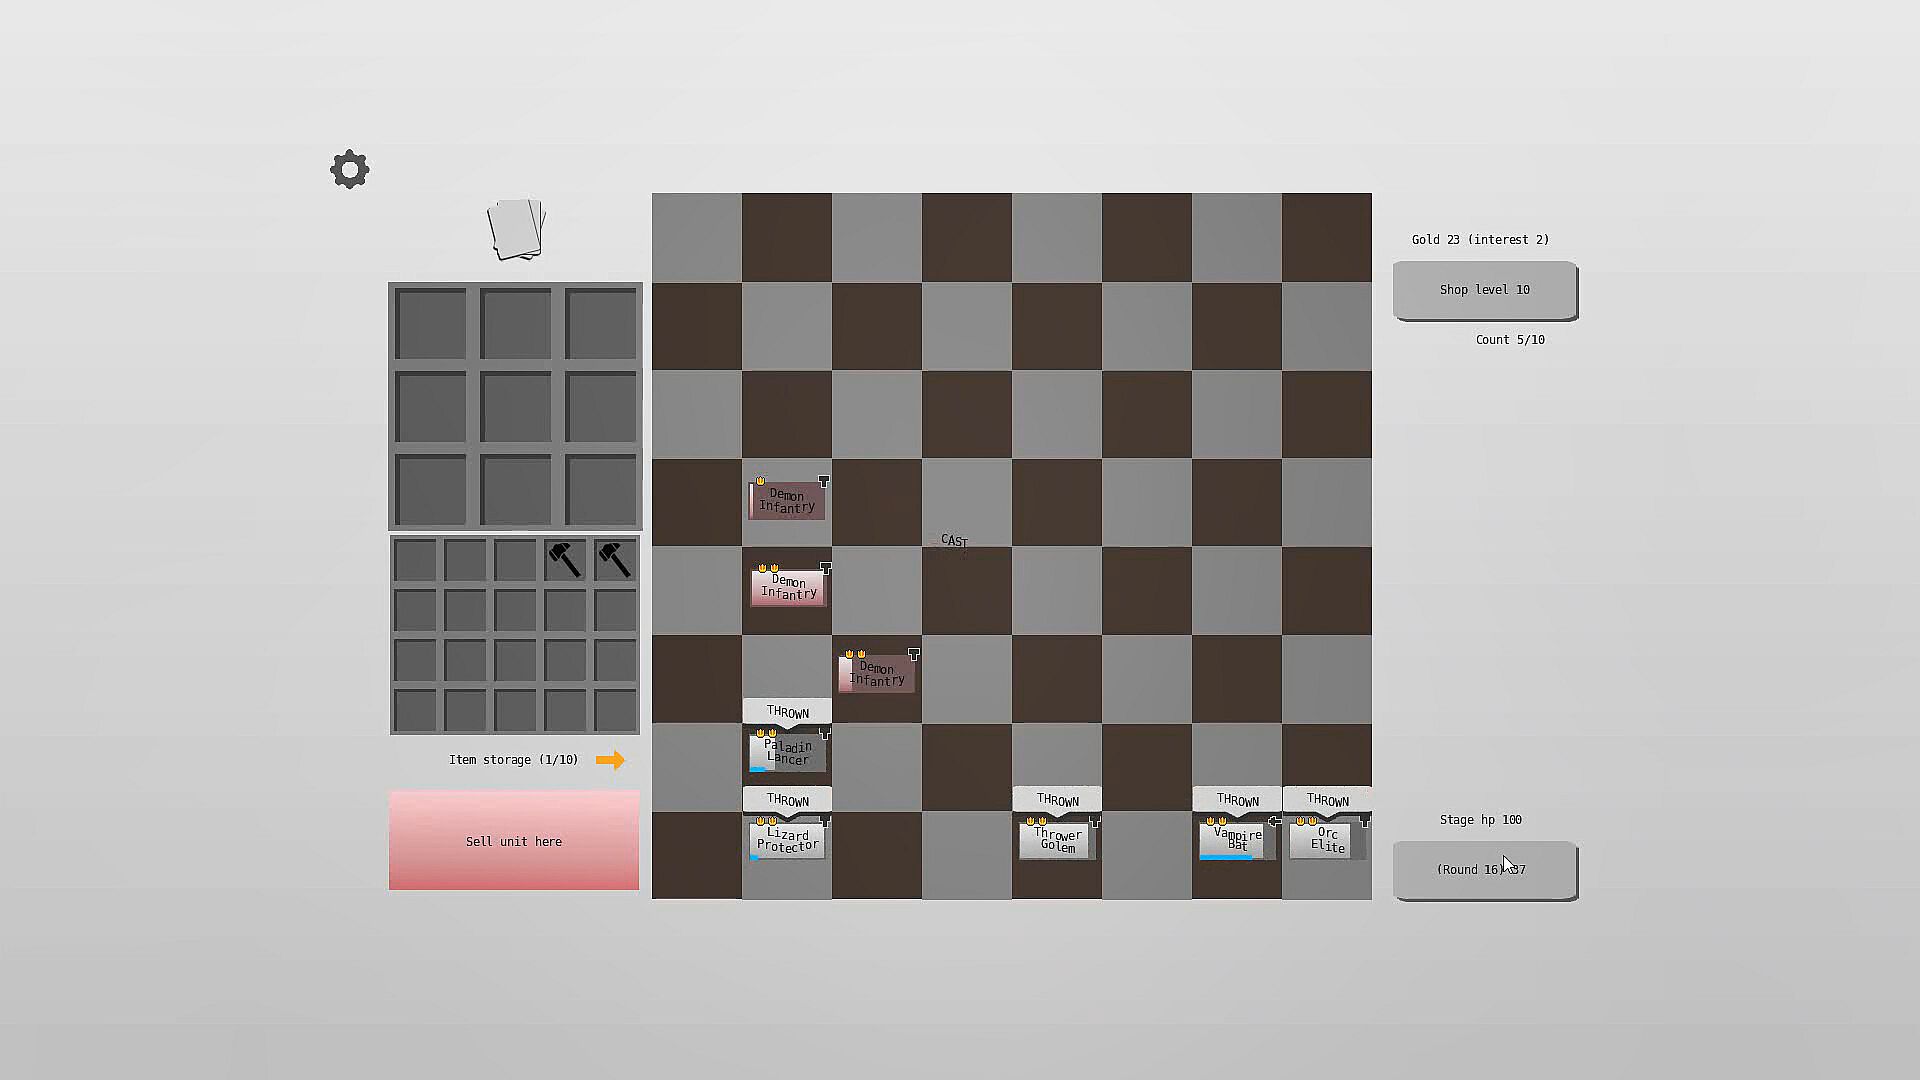Select the Thrower Golem unit
Screen dimensions: 1920x1080
[1057, 840]
